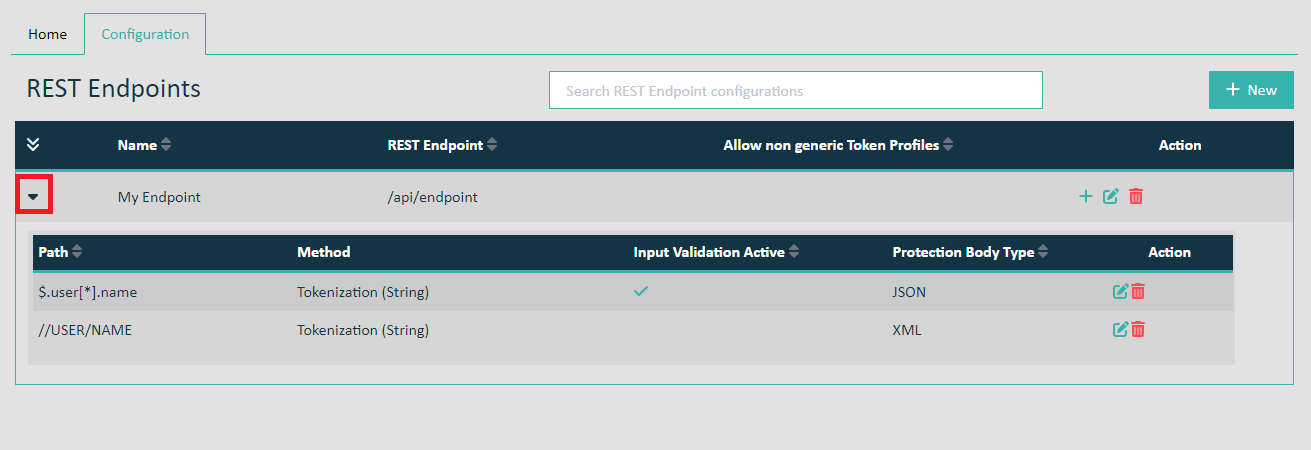
Task: Sort by REST Endpoint column
Action: pyautogui.click(x=492, y=145)
